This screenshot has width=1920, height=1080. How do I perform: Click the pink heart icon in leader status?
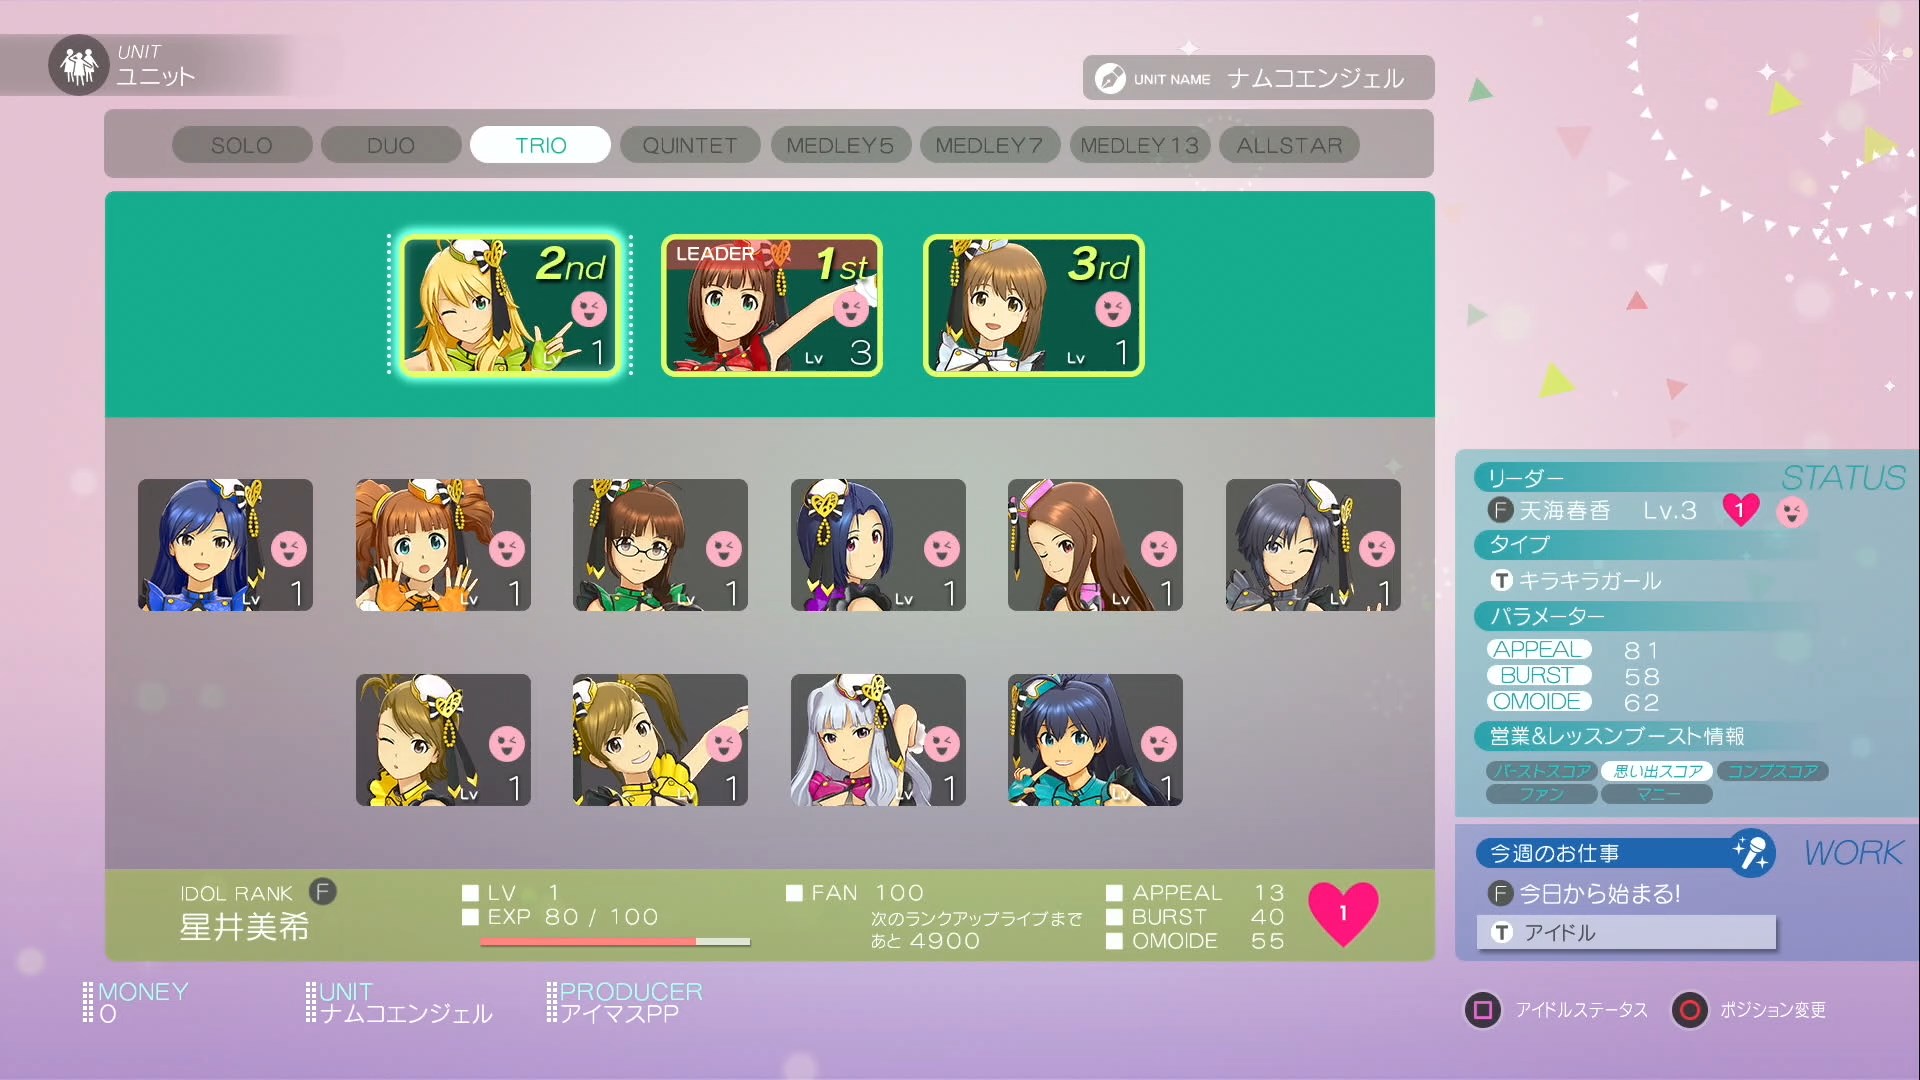pyautogui.click(x=1740, y=510)
